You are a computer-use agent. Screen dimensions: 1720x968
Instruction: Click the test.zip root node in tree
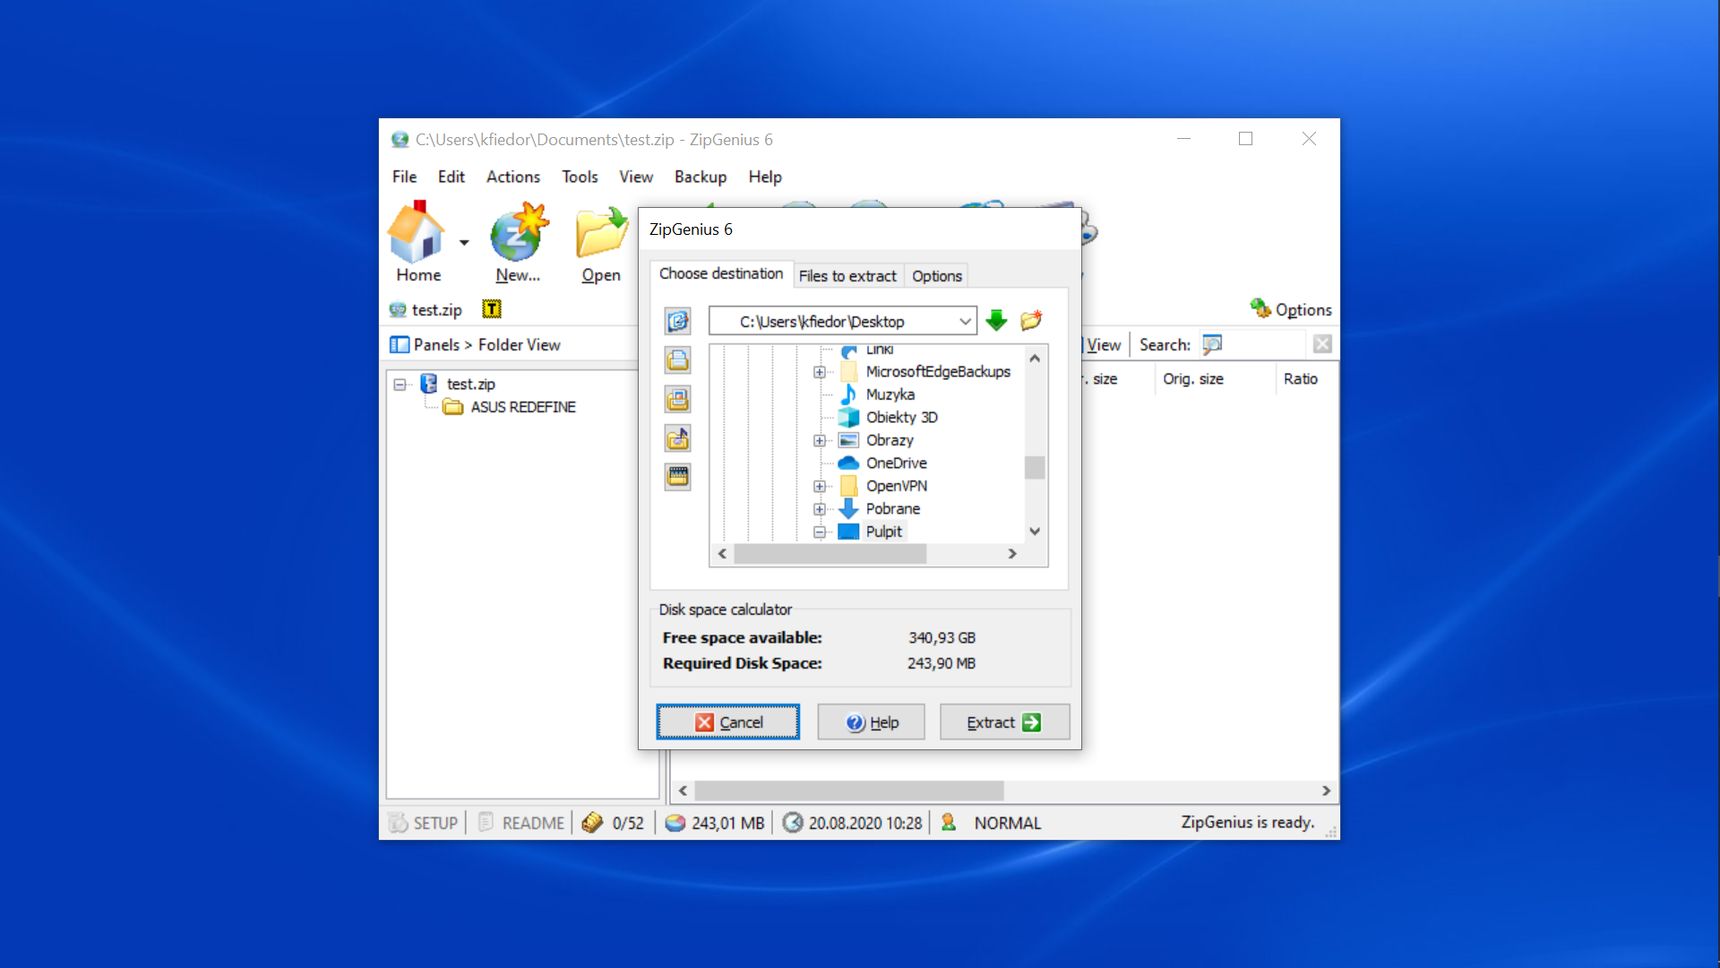click(x=470, y=384)
